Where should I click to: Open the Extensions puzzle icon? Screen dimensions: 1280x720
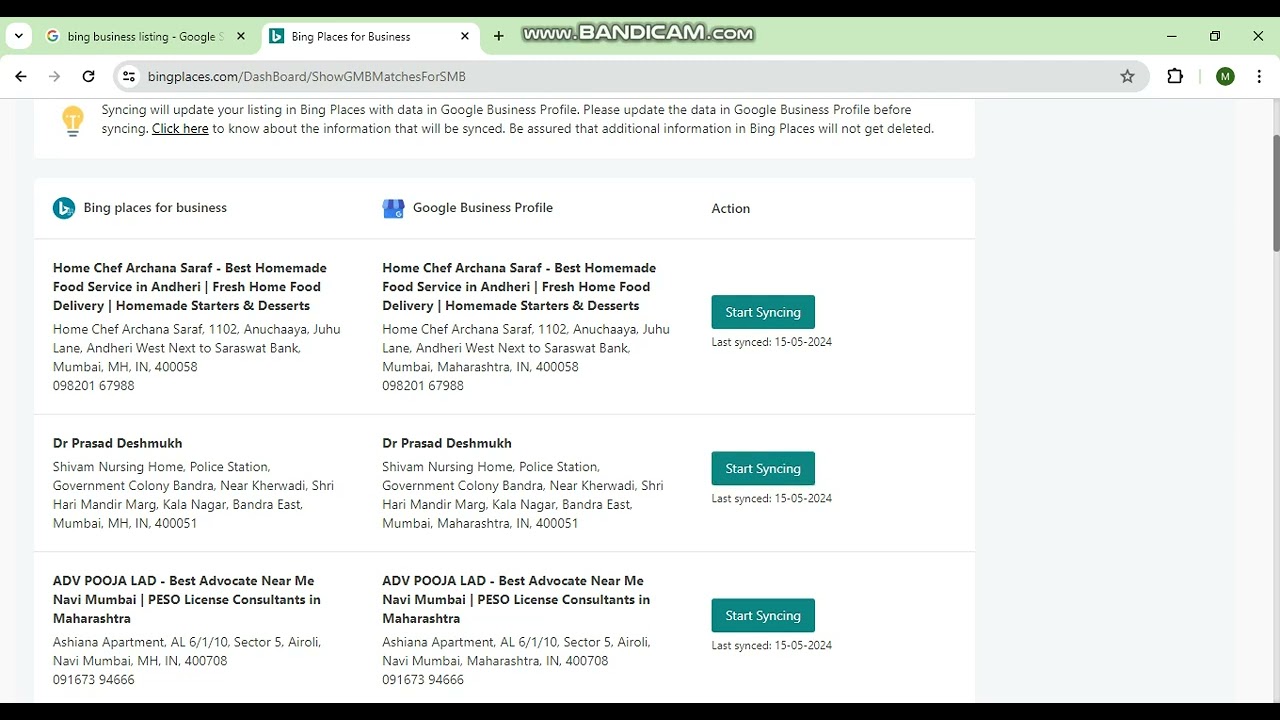1175,76
